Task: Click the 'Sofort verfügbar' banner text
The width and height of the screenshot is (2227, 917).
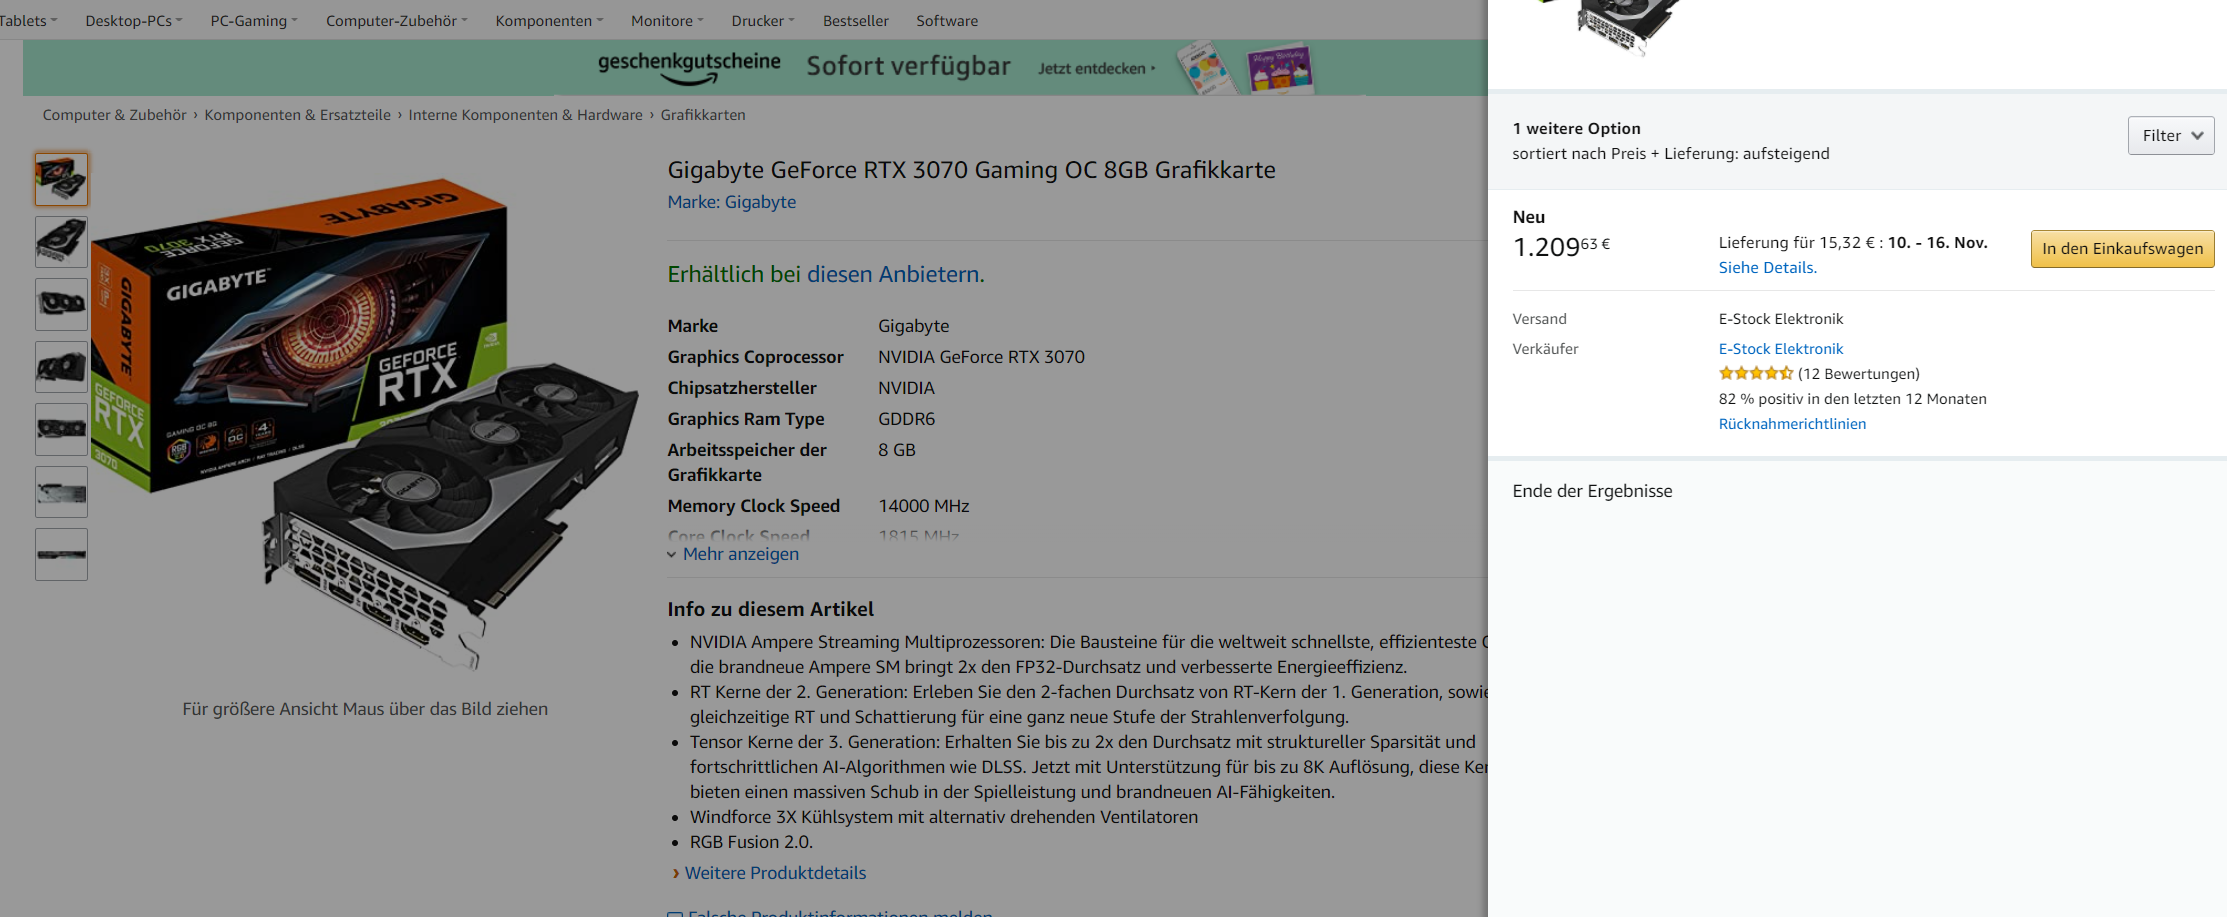Action: [x=908, y=66]
